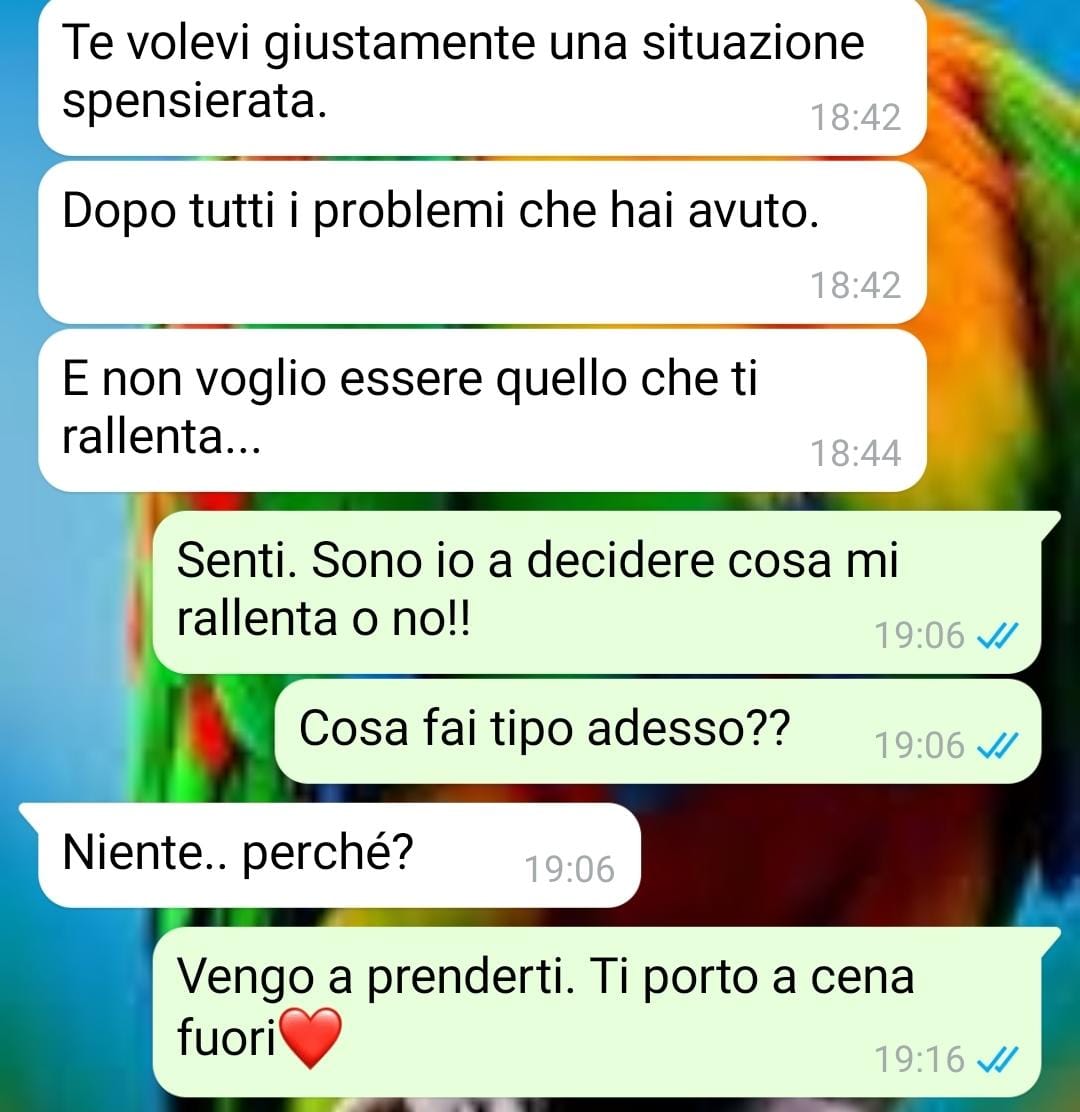Image resolution: width=1080 pixels, height=1112 pixels.
Task: Tap the word 'rallenta...' in received message
Action: pos(162,437)
